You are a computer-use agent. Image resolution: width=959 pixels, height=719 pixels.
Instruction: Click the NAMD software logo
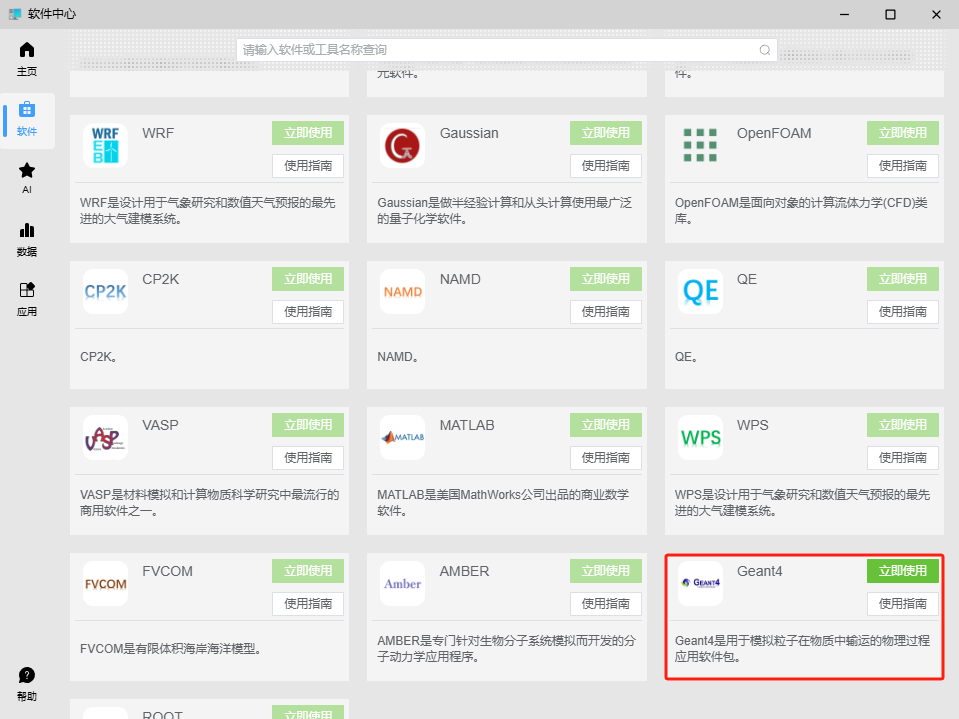click(402, 292)
